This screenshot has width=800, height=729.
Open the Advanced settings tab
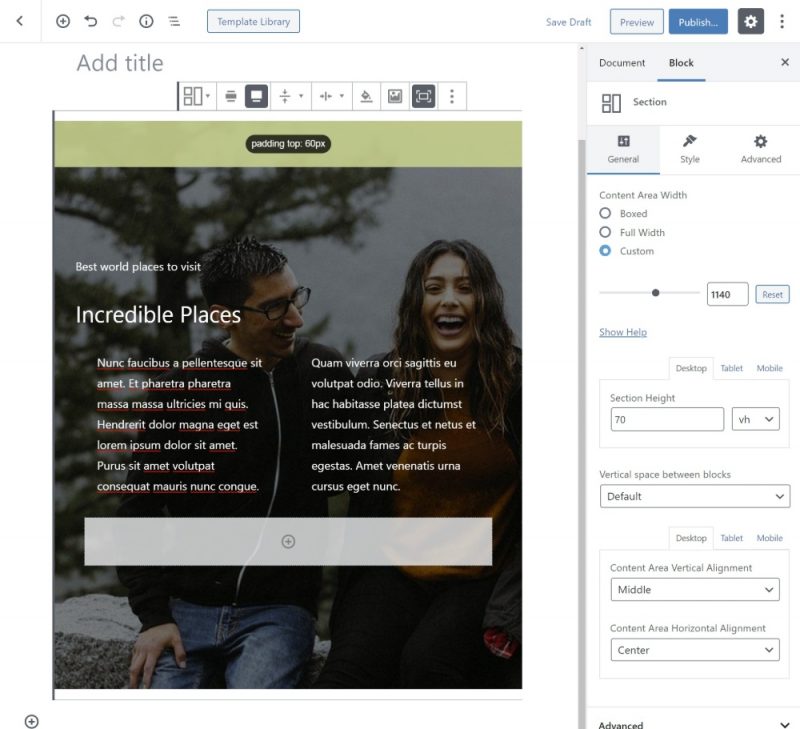click(x=761, y=149)
